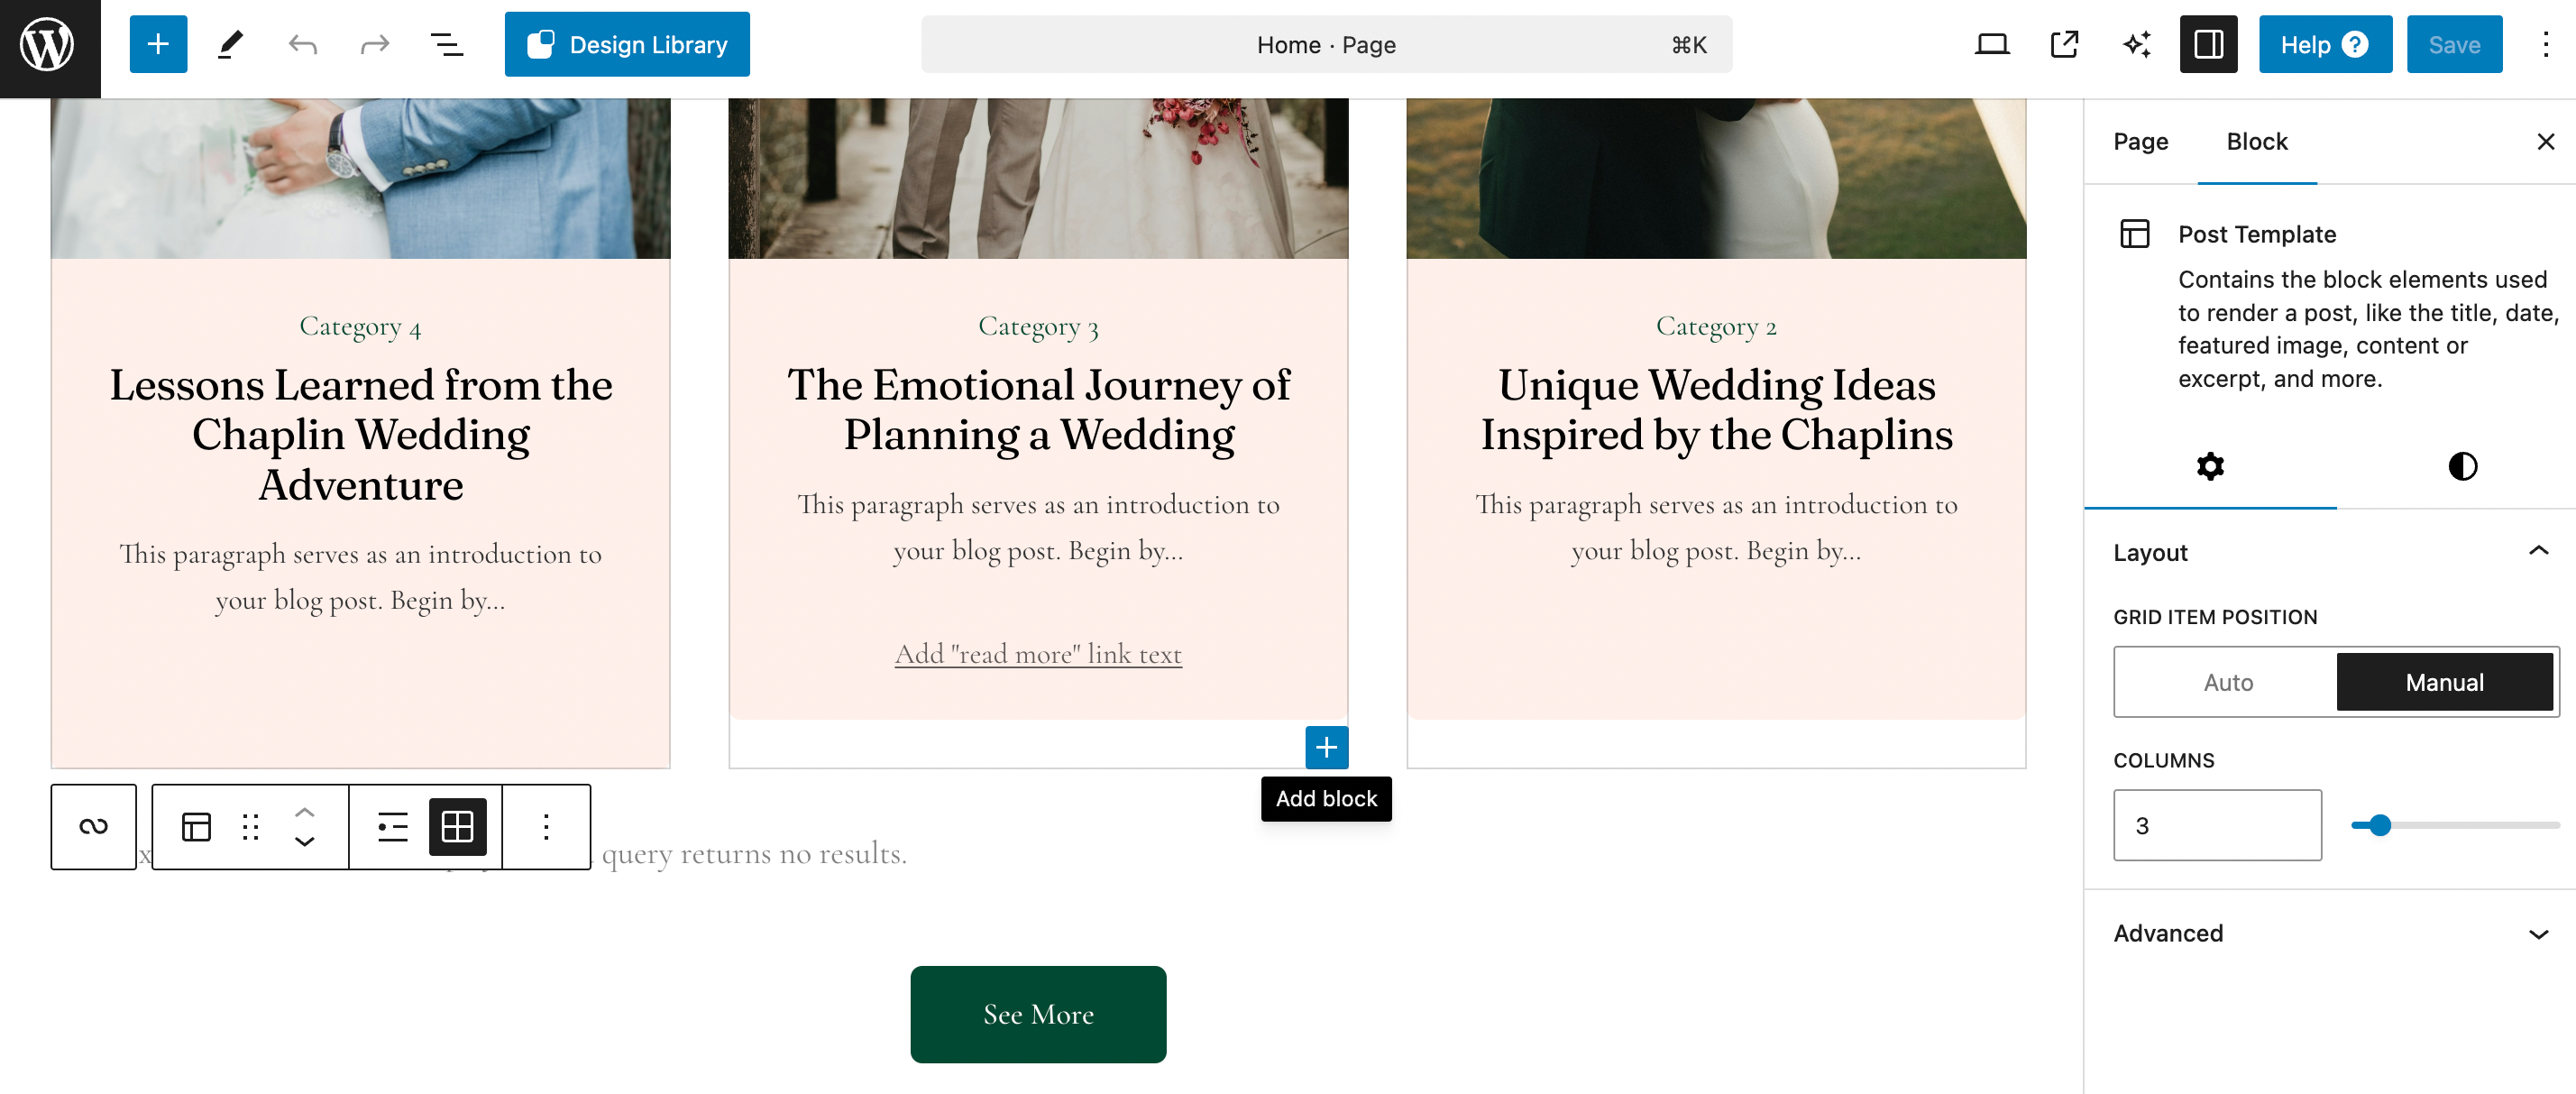Switch to the Page tab
The height and width of the screenshot is (1094, 2576).
pyautogui.click(x=2140, y=141)
